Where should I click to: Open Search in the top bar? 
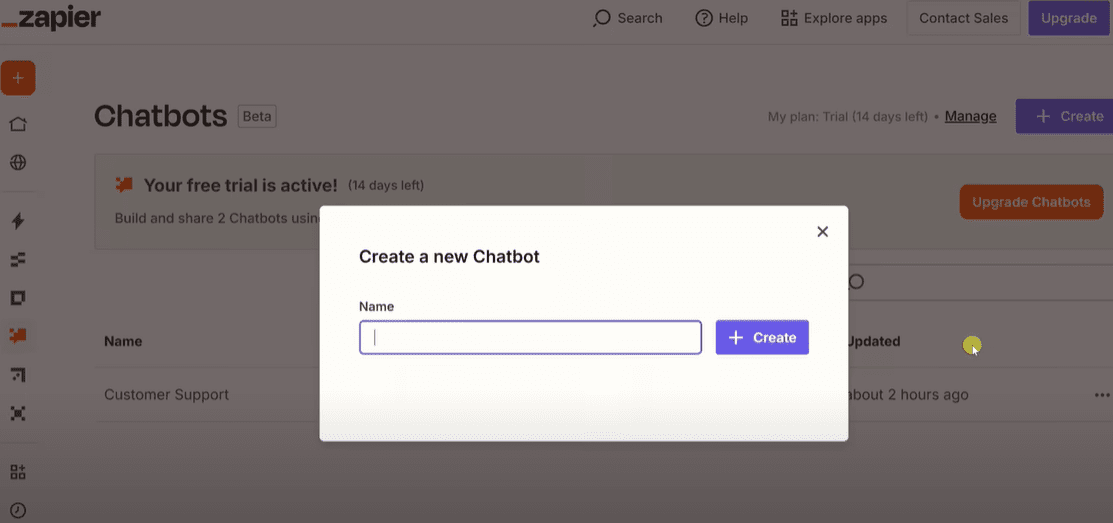[x=628, y=18]
